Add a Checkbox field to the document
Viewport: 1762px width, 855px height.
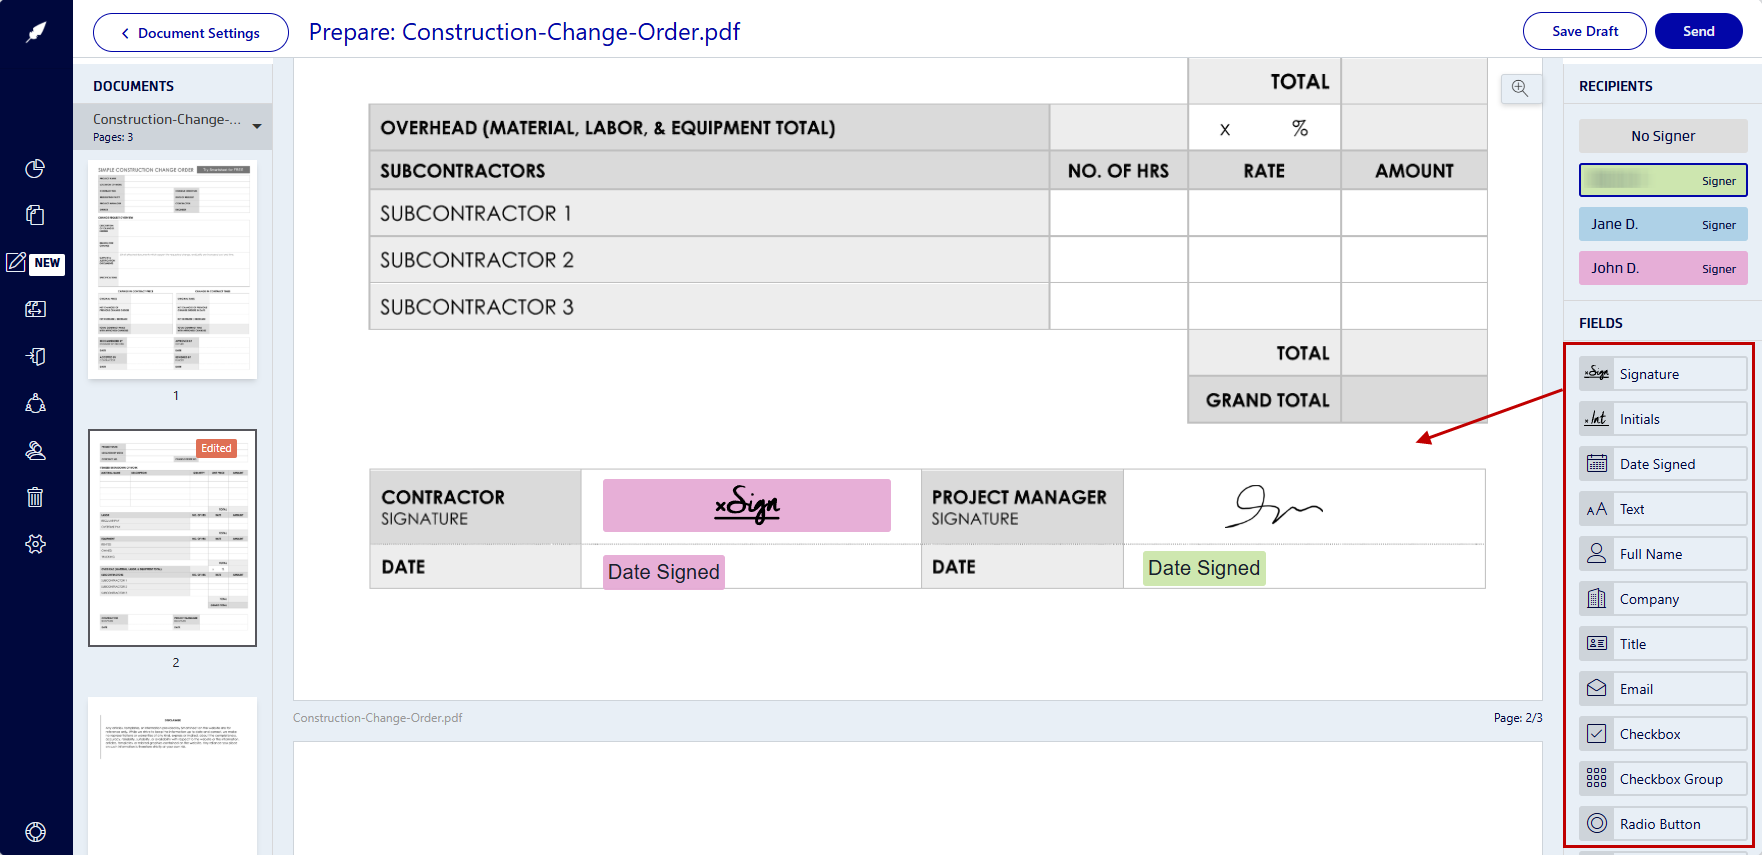[1662, 733]
